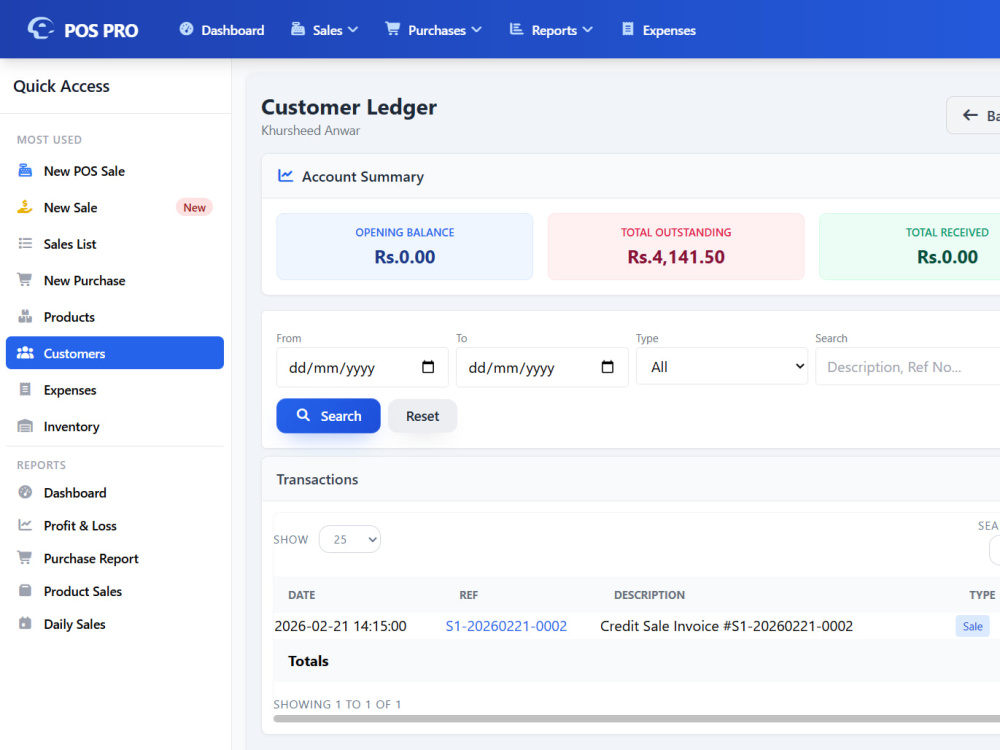The image size is (1000, 750).
Task: Expand the Purchases dropdown menu
Action: (x=434, y=30)
